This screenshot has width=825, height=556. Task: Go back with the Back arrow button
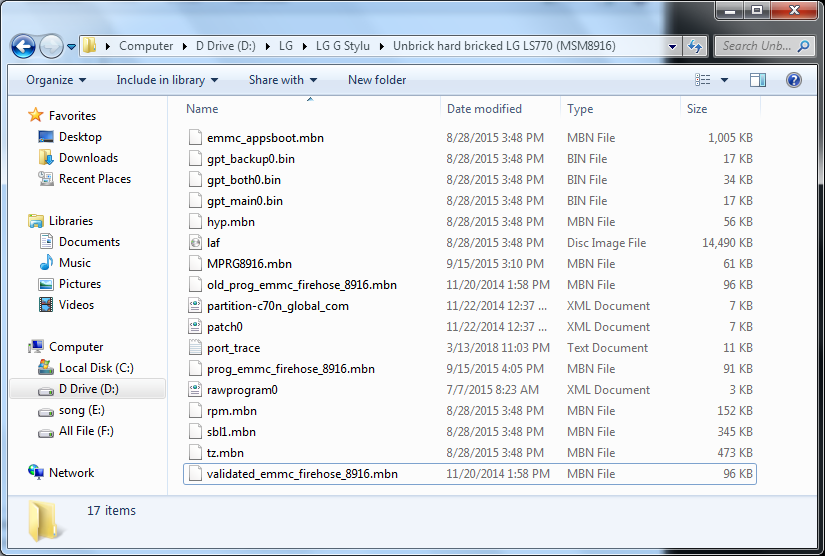coord(23,46)
